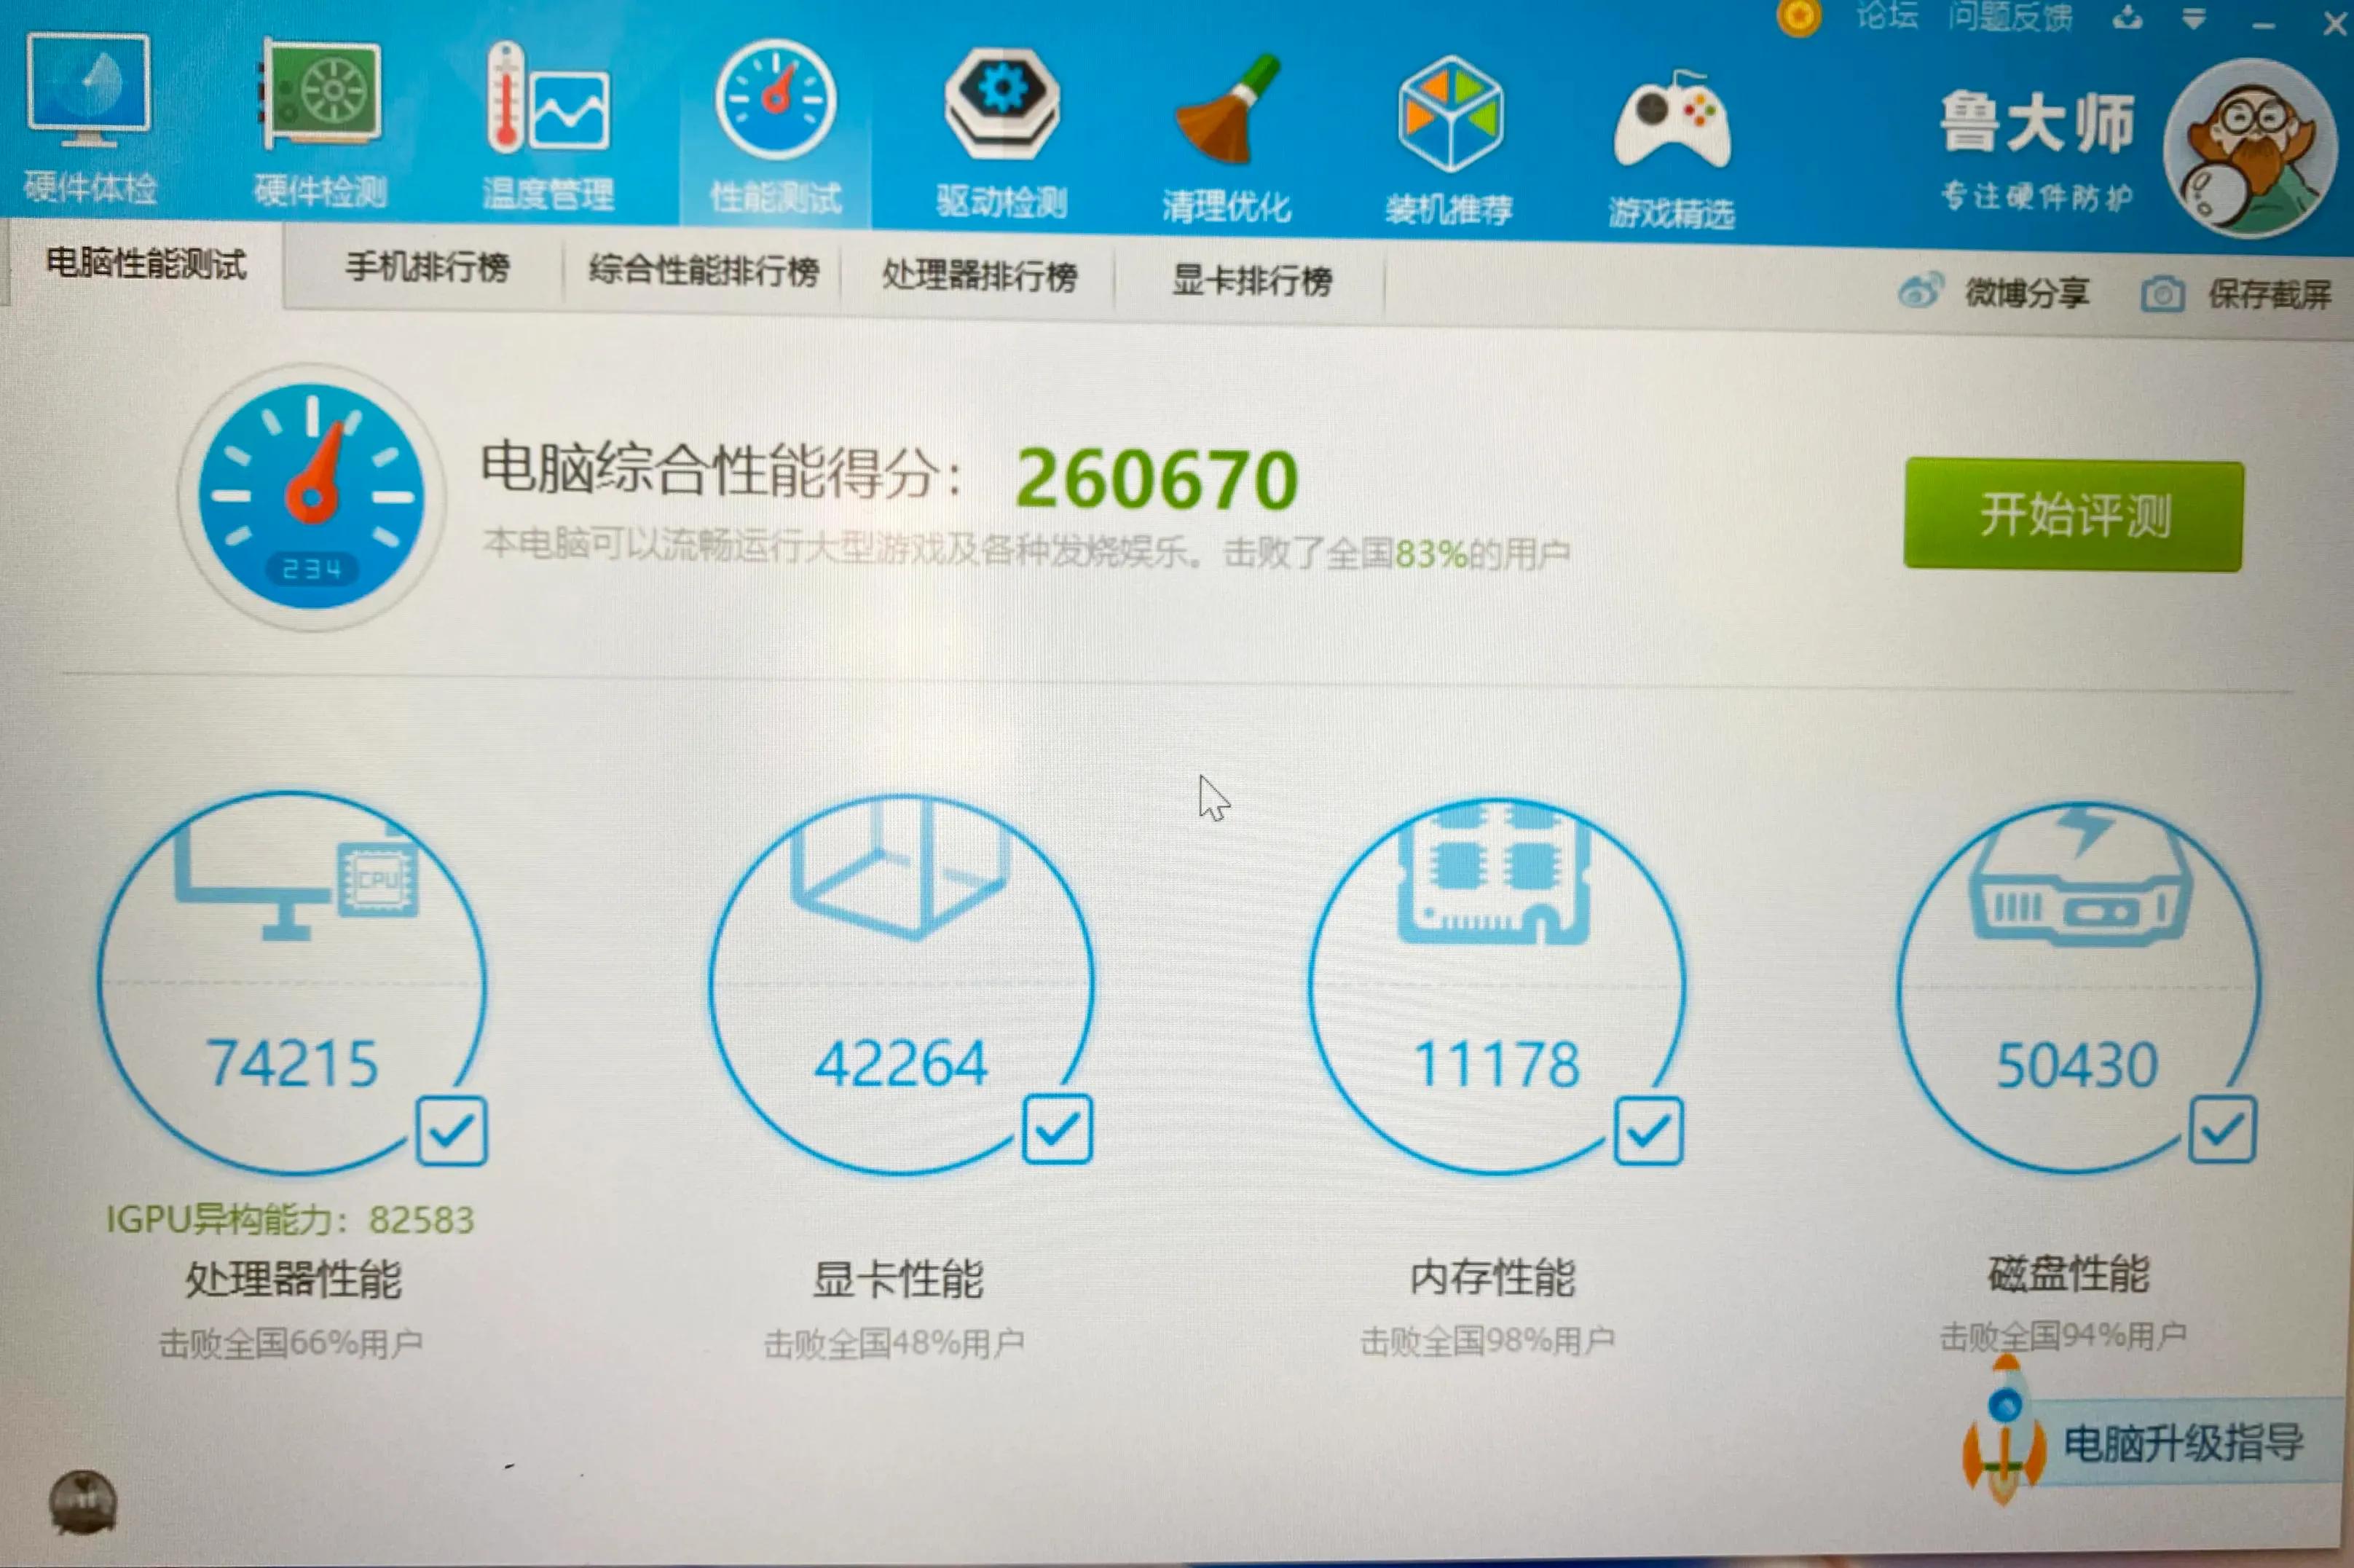The width and height of the screenshot is (2354, 1568).
Task: Open the 显卡排行榜 tab
Action: [1251, 282]
